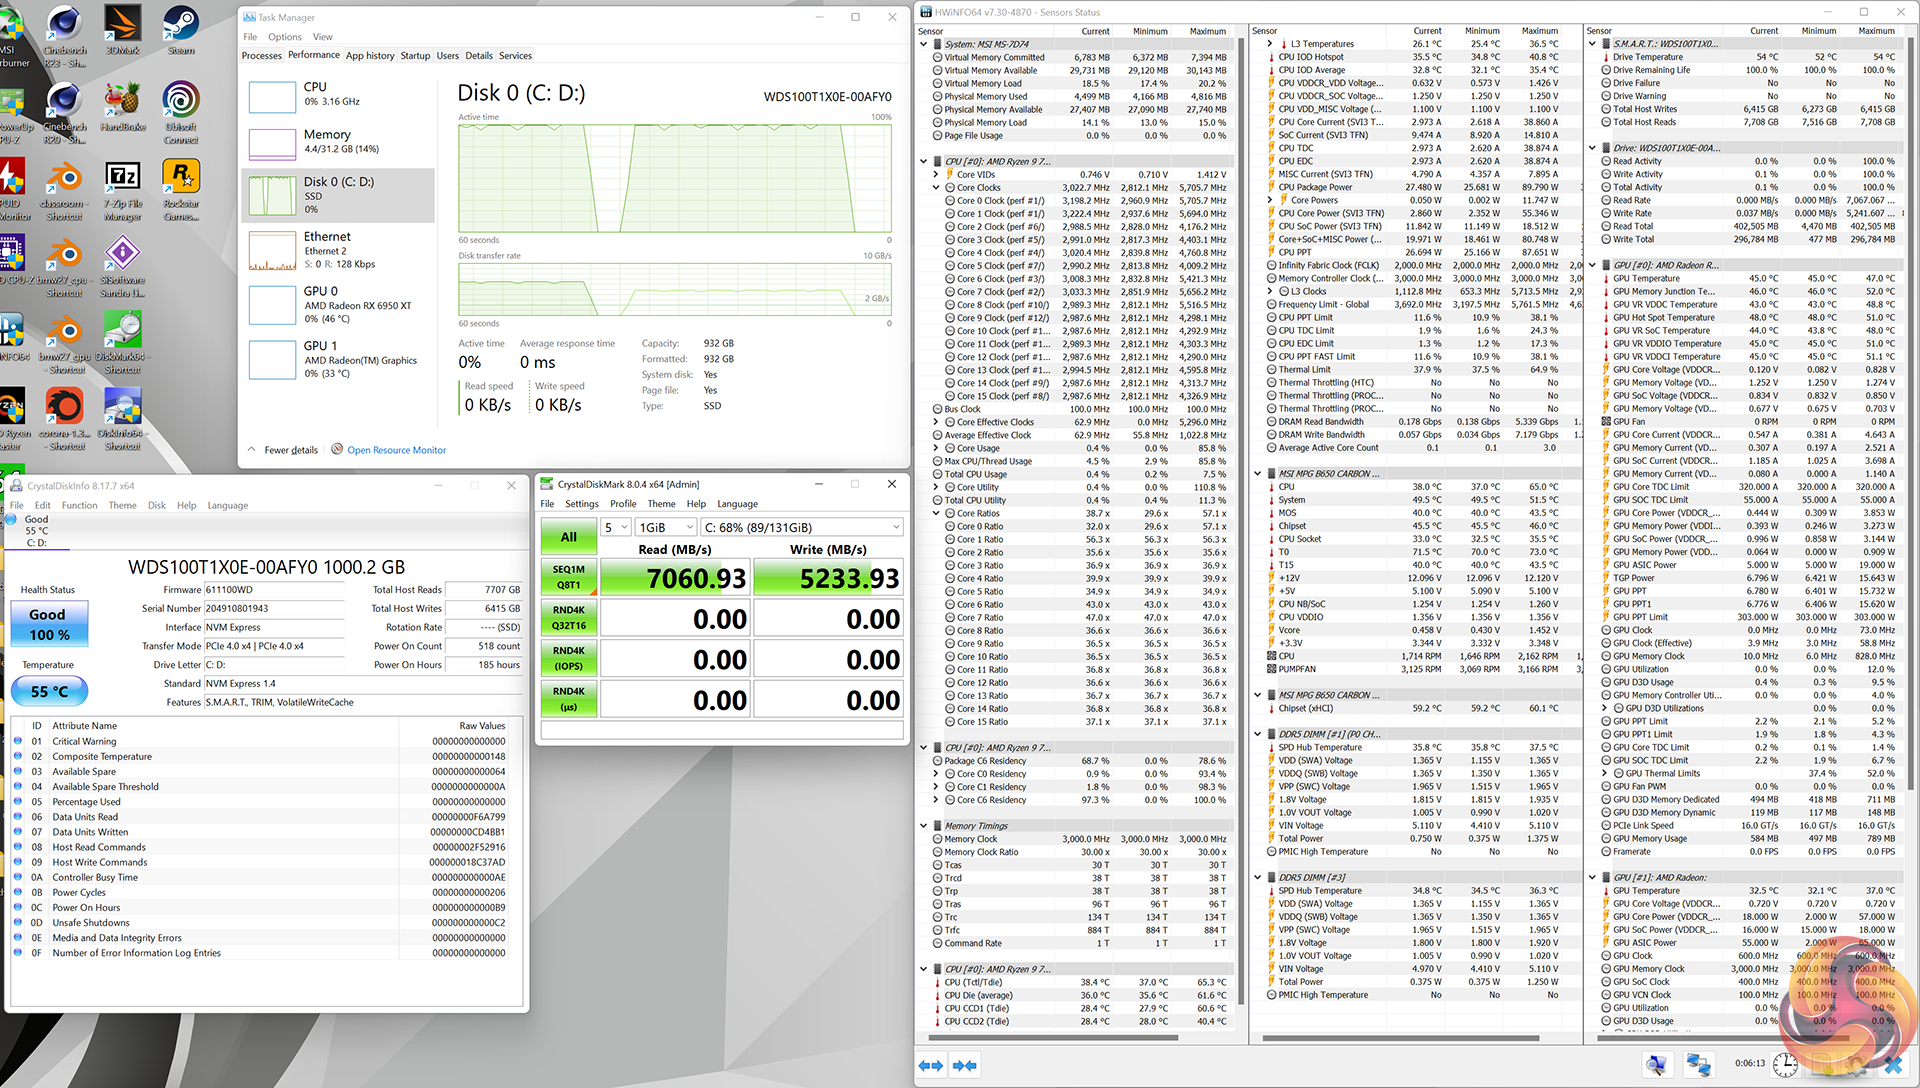1920x1088 pixels.
Task: Click Fewer details in Task Manager
Action: (x=290, y=450)
